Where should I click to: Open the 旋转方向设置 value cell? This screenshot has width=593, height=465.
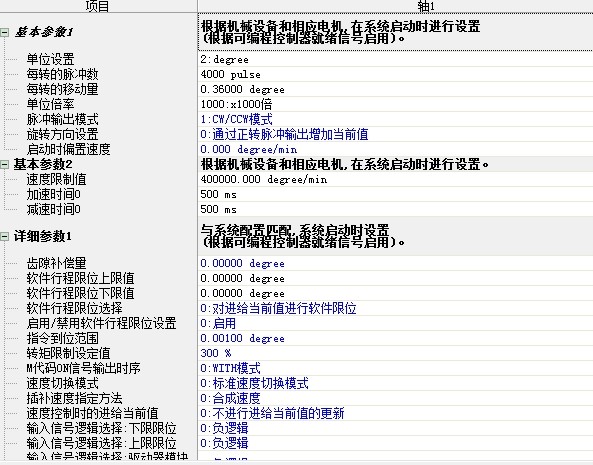[x=395, y=134]
